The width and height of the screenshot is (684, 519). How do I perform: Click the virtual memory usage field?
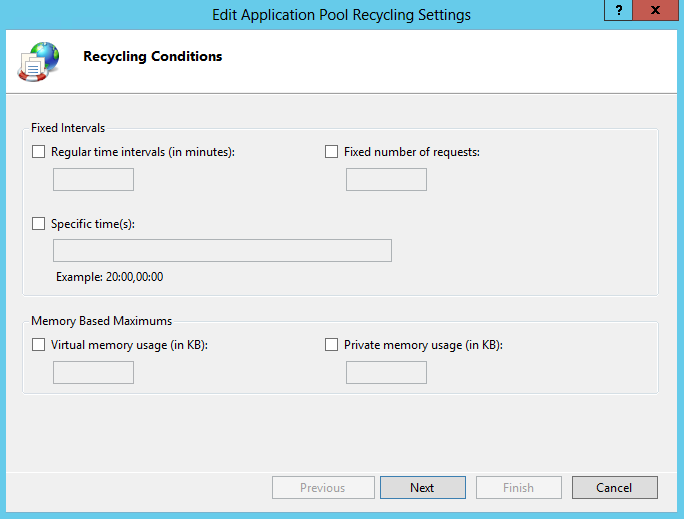[x=93, y=373]
